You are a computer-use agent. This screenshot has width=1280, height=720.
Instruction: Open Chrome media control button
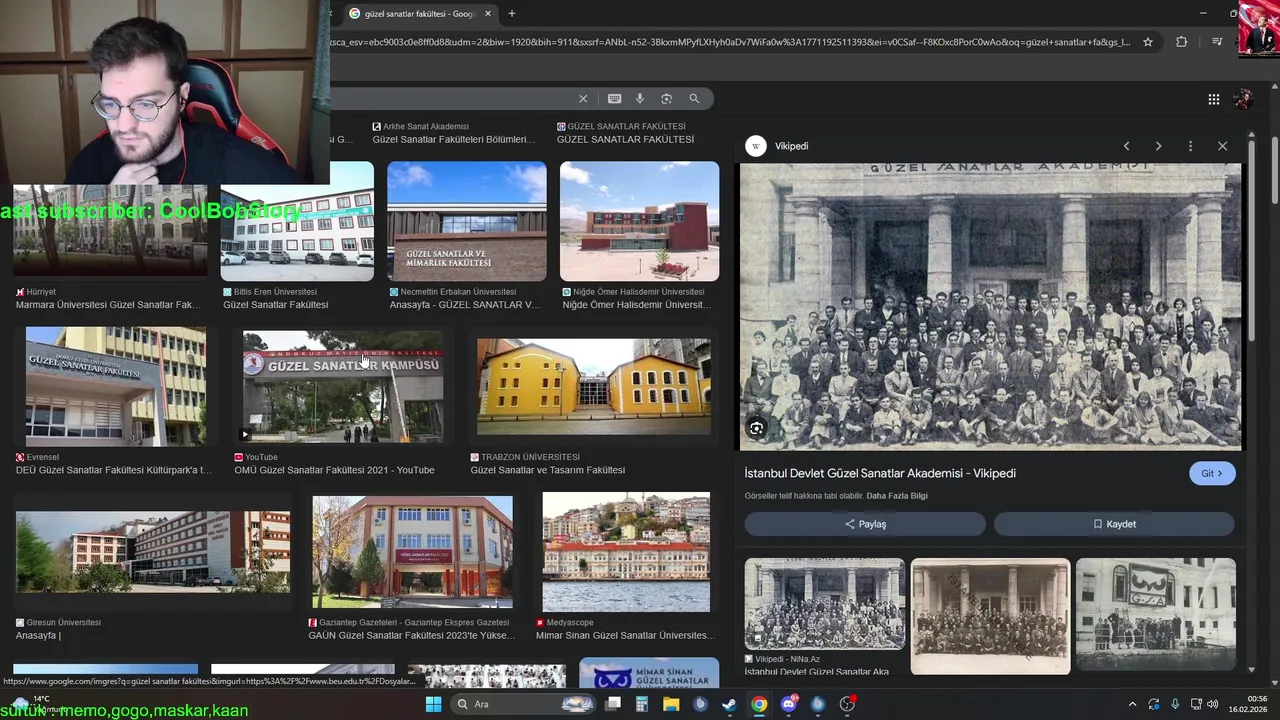point(1217,42)
